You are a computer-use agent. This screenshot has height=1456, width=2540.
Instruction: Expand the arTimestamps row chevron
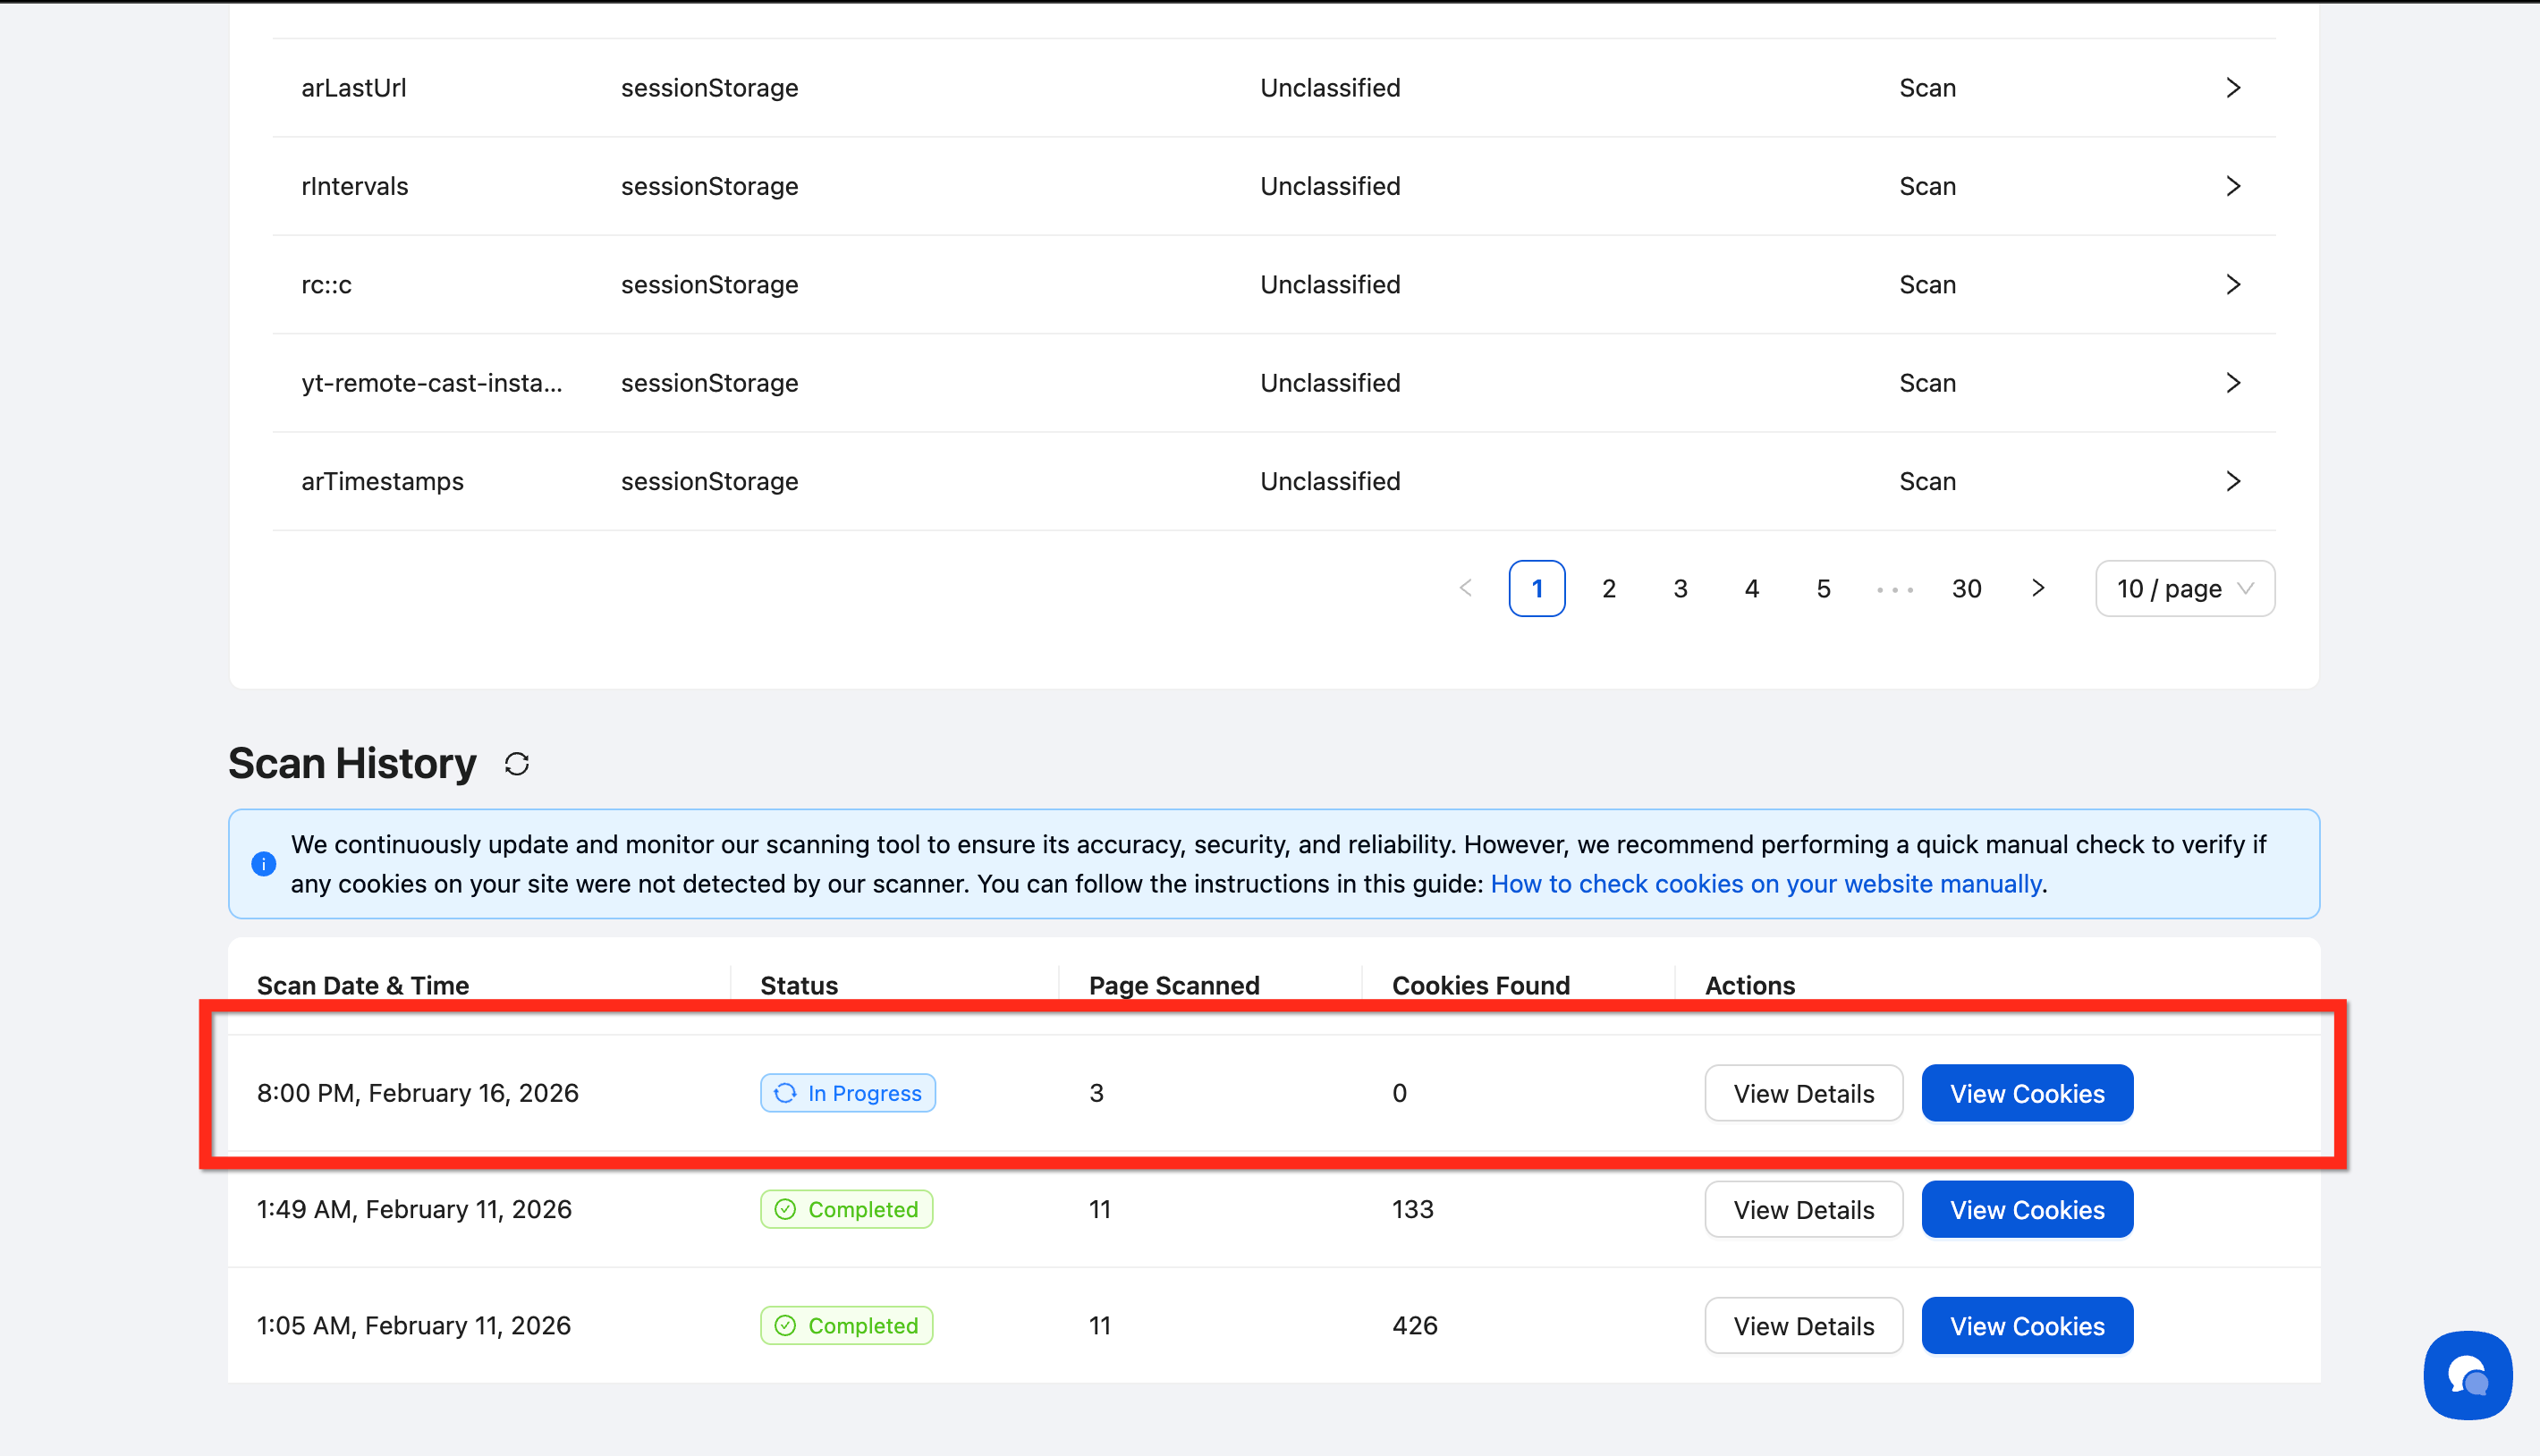tap(2233, 481)
